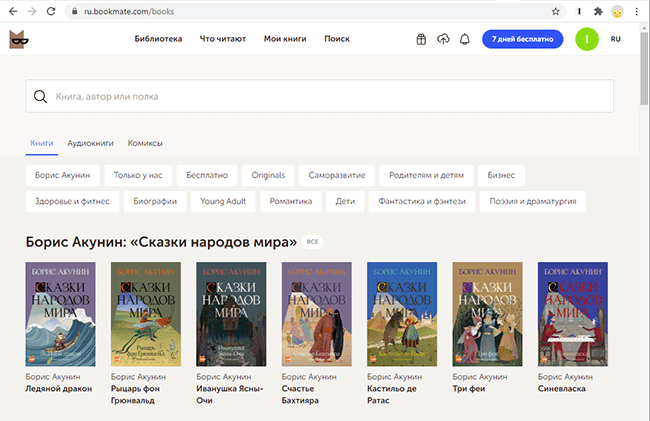Image resolution: width=650 pixels, height=421 pixels.
Task: Select the Саморазвитие chip
Action: (337, 175)
